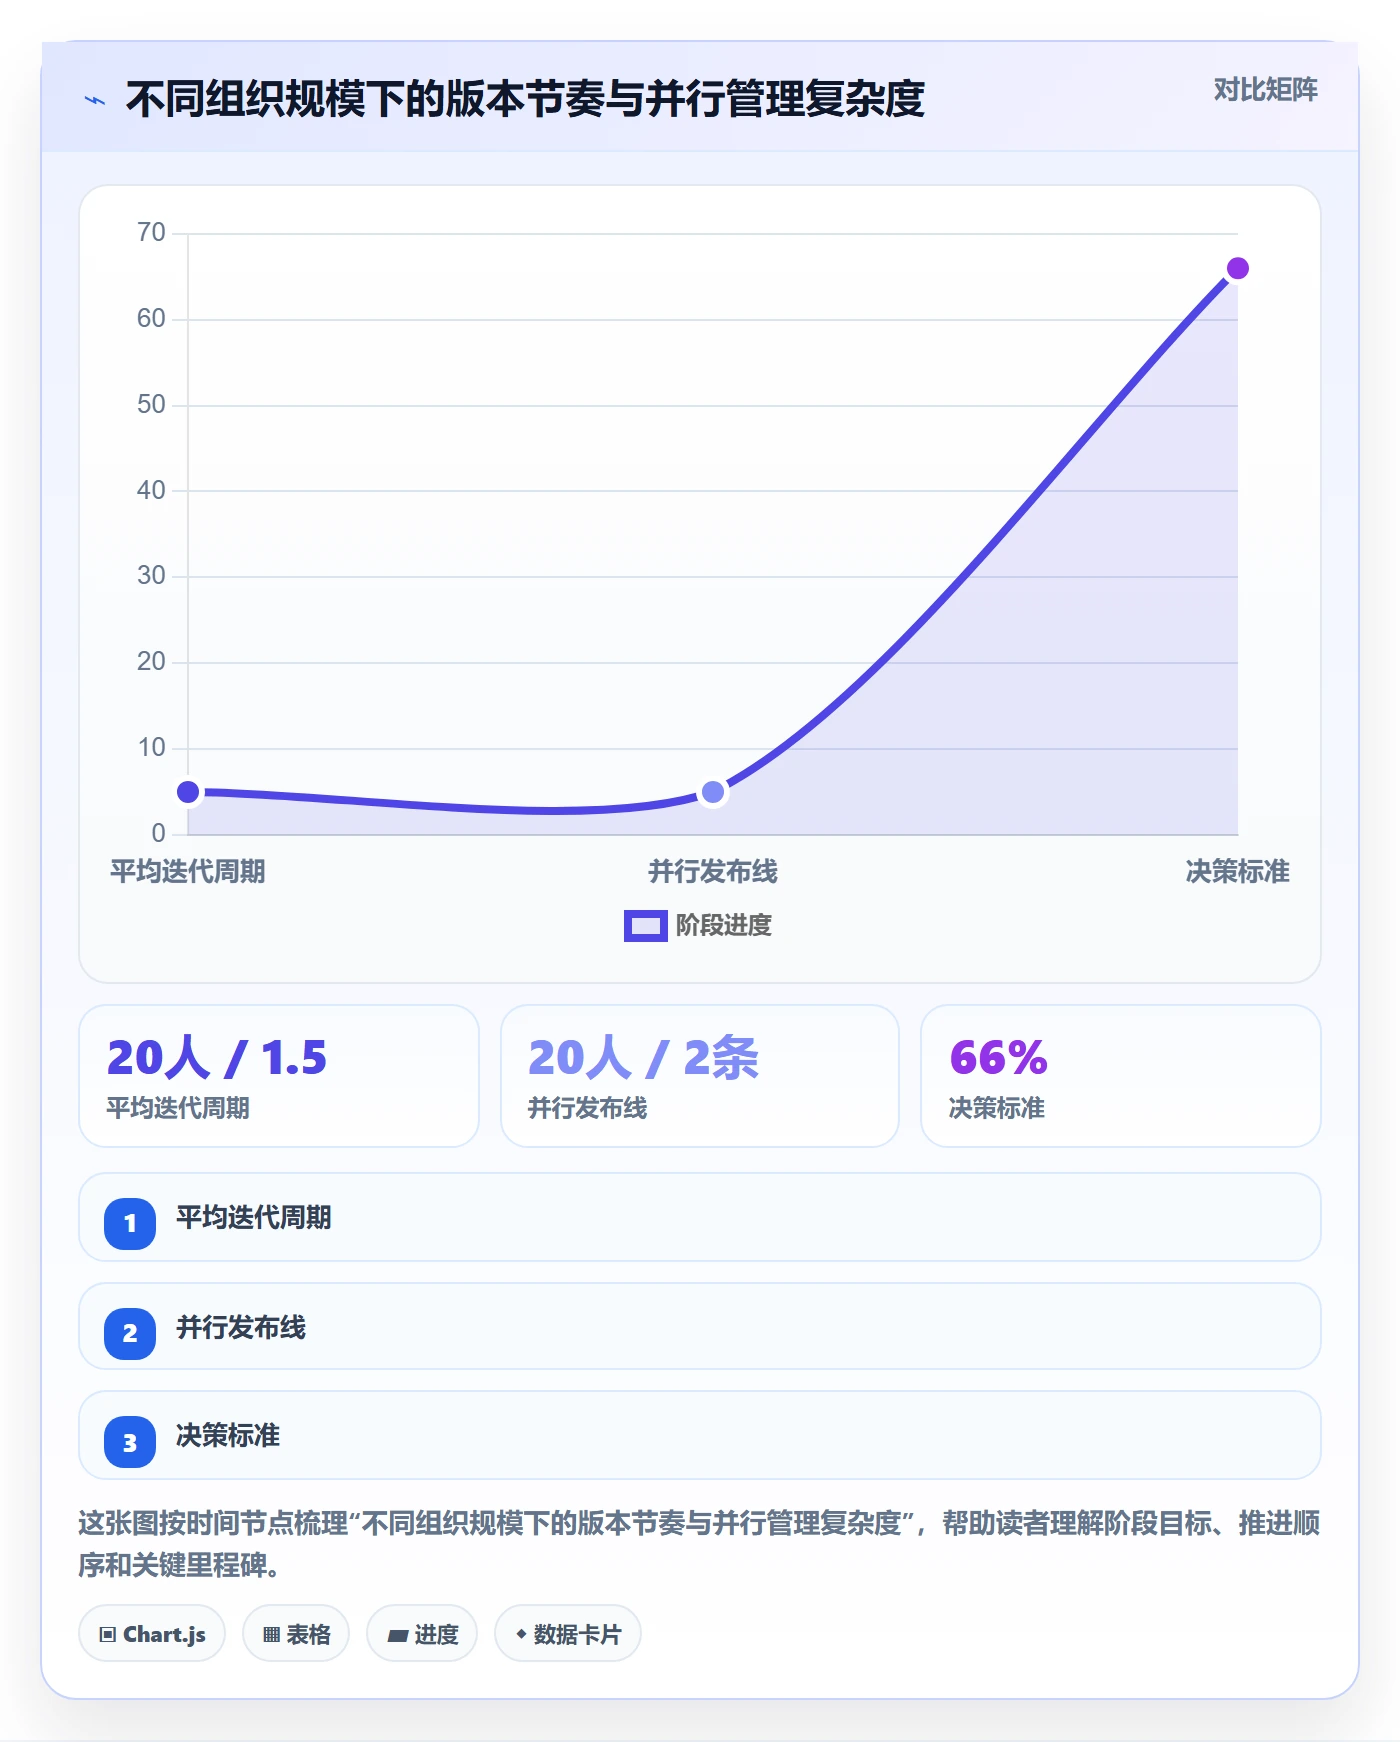The image size is (1400, 1742).
Task: Click the 数据卡片 tag chip
Action: (568, 1634)
